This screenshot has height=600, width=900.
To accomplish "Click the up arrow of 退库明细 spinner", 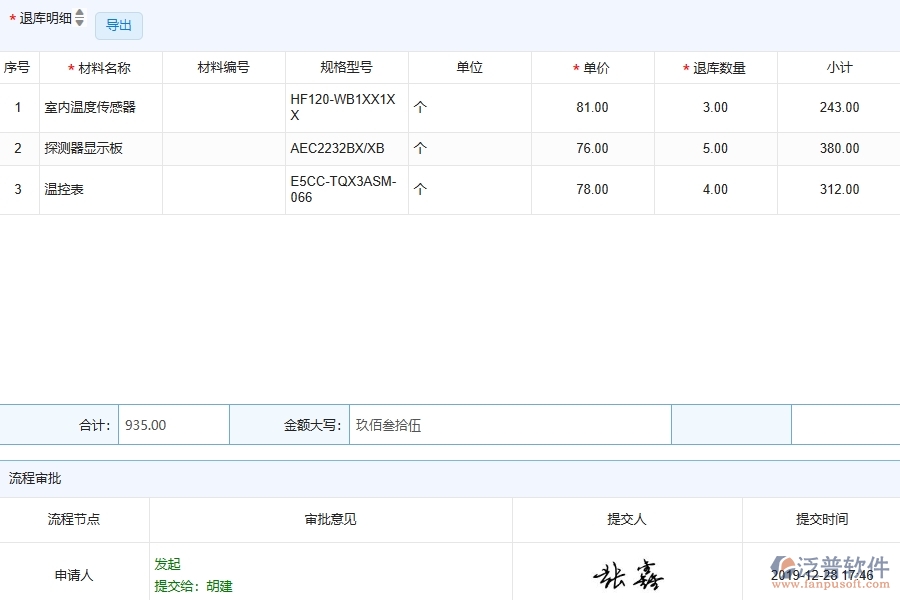I will [x=79, y=12].
